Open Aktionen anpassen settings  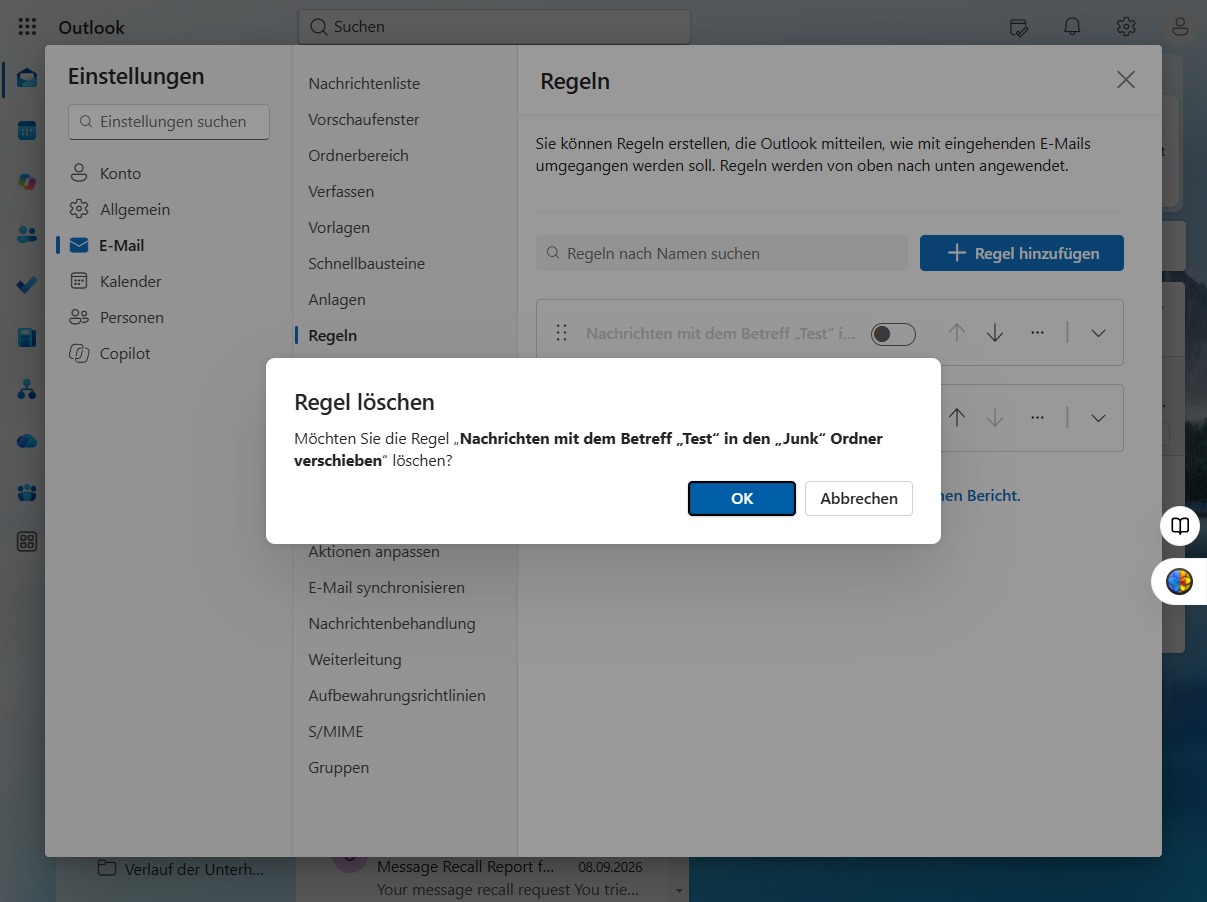pyautogui.click(x=374, y=552)
